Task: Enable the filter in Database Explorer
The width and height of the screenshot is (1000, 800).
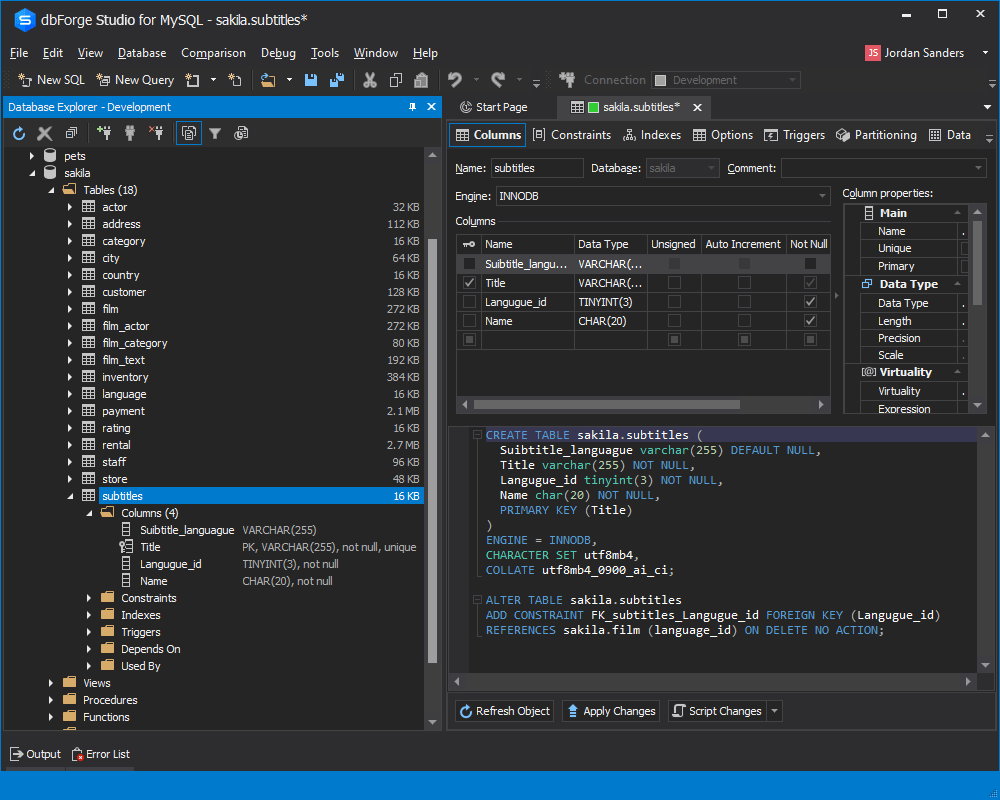Action: pos(216,133)
